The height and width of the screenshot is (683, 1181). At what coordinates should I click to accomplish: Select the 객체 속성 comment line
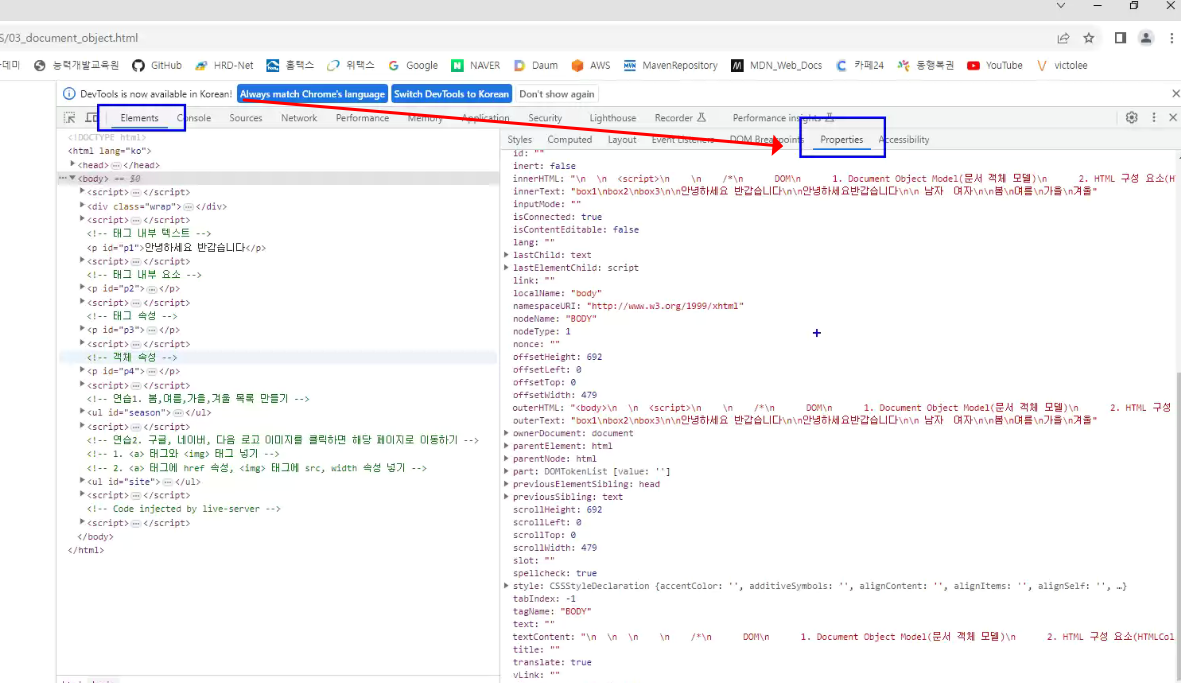(x=279, y=357)
